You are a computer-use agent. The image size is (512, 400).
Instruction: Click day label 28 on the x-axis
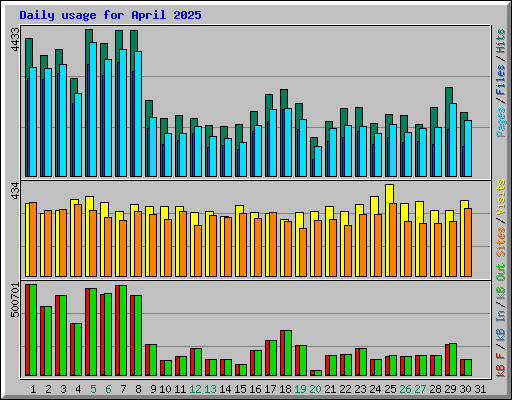[x=435, y=389]
